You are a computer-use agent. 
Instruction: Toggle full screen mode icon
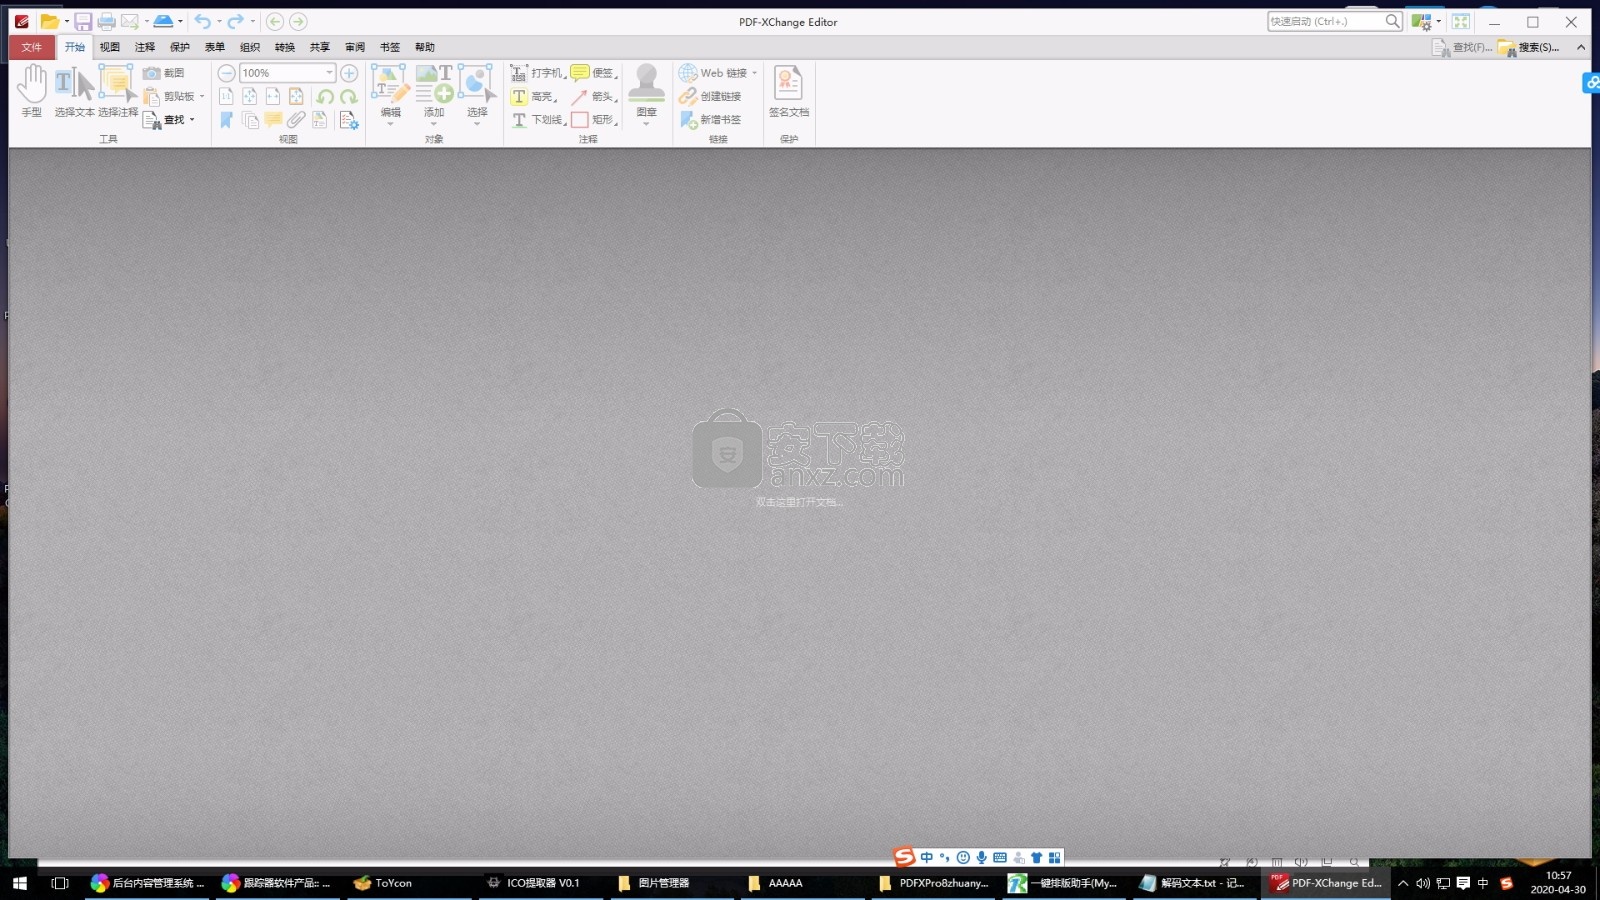point(1461,21)
